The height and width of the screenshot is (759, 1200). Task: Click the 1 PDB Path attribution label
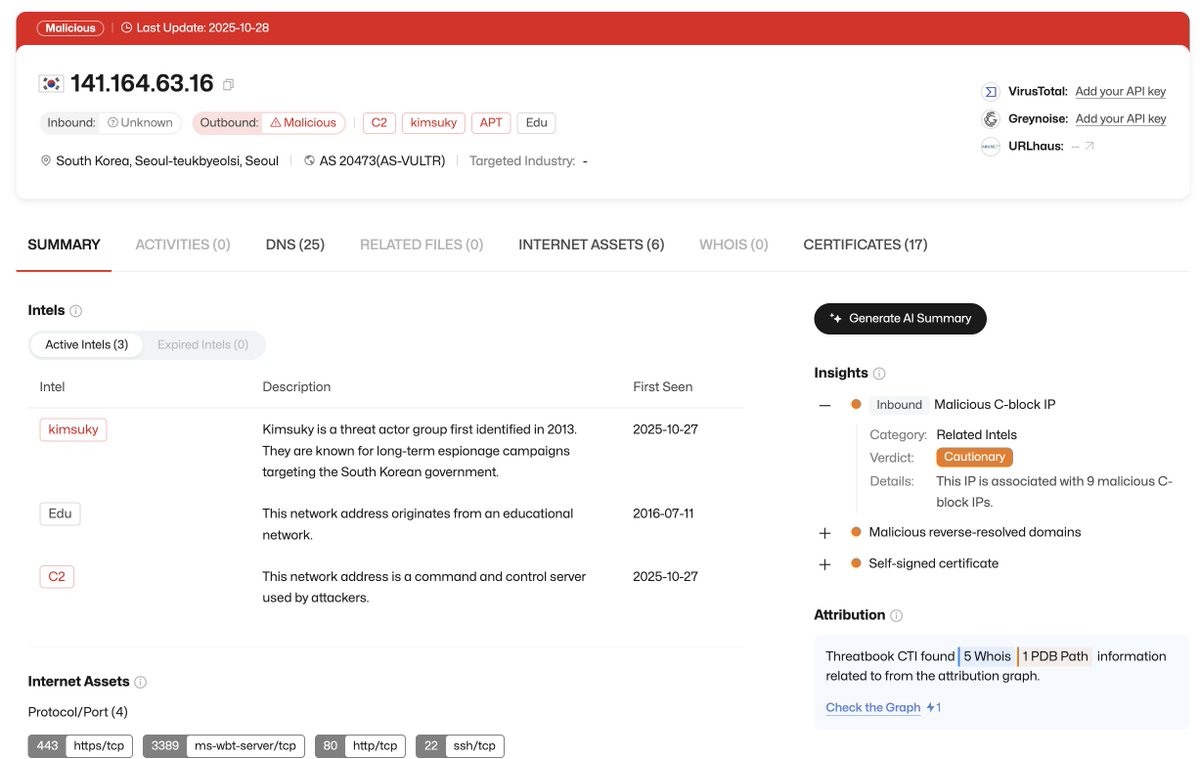click(x=1054, y=657)
